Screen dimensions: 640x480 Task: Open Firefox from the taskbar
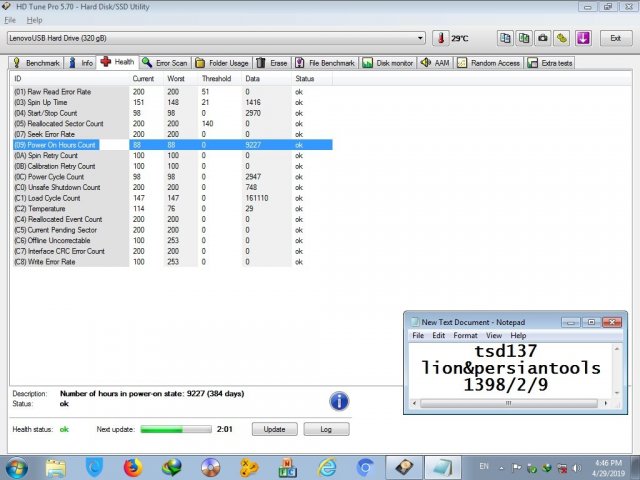coord(133,466)
